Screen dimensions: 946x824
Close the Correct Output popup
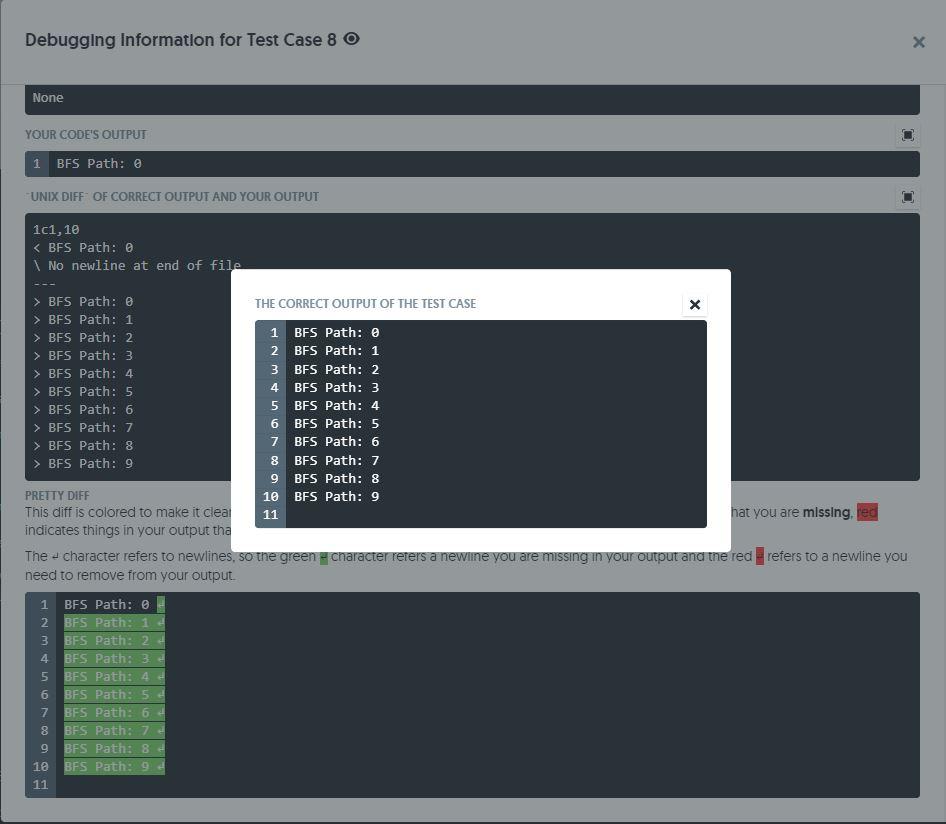(695, 305)
